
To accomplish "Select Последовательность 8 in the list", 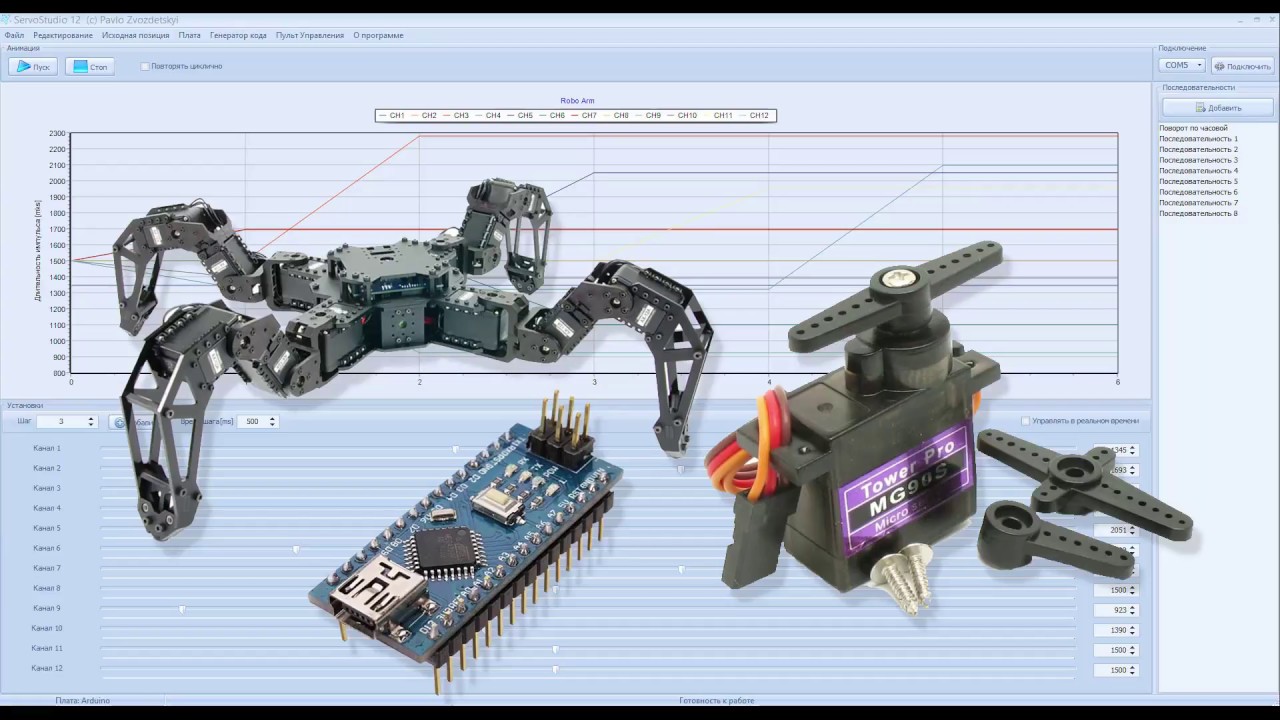I will [1198, 213].
